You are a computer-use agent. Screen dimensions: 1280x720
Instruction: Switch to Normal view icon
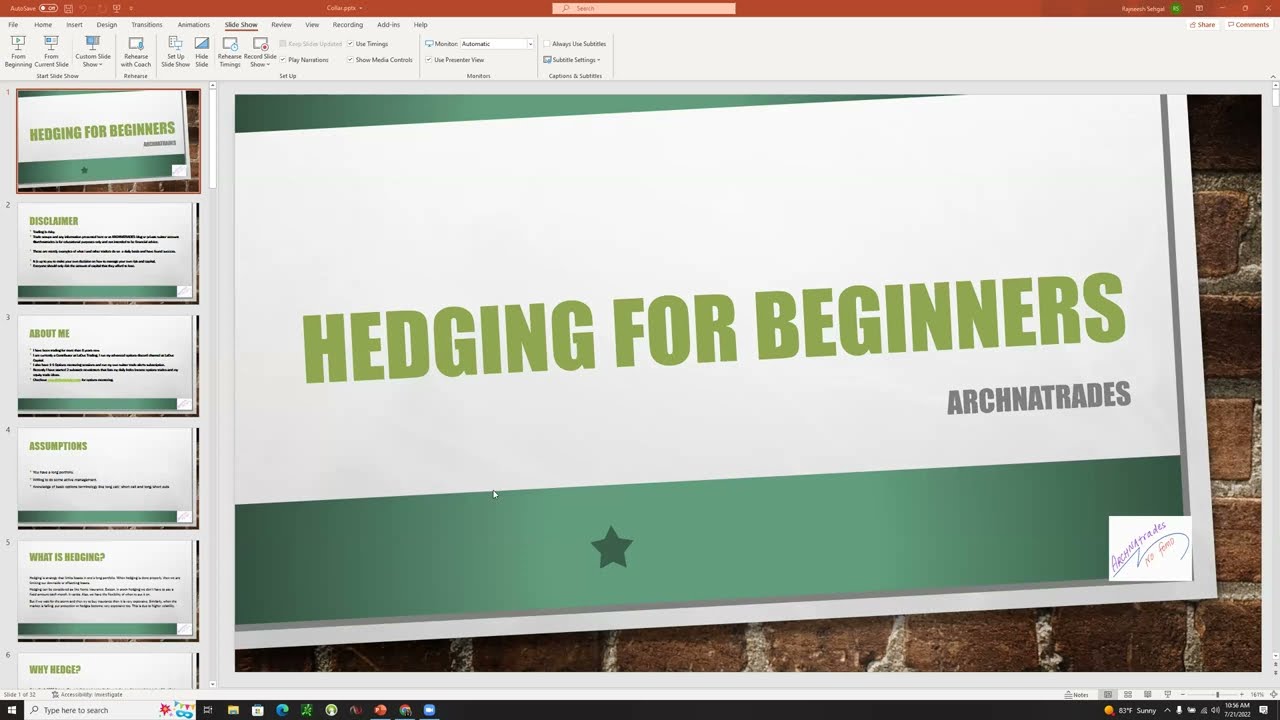tap(1107, 694)
